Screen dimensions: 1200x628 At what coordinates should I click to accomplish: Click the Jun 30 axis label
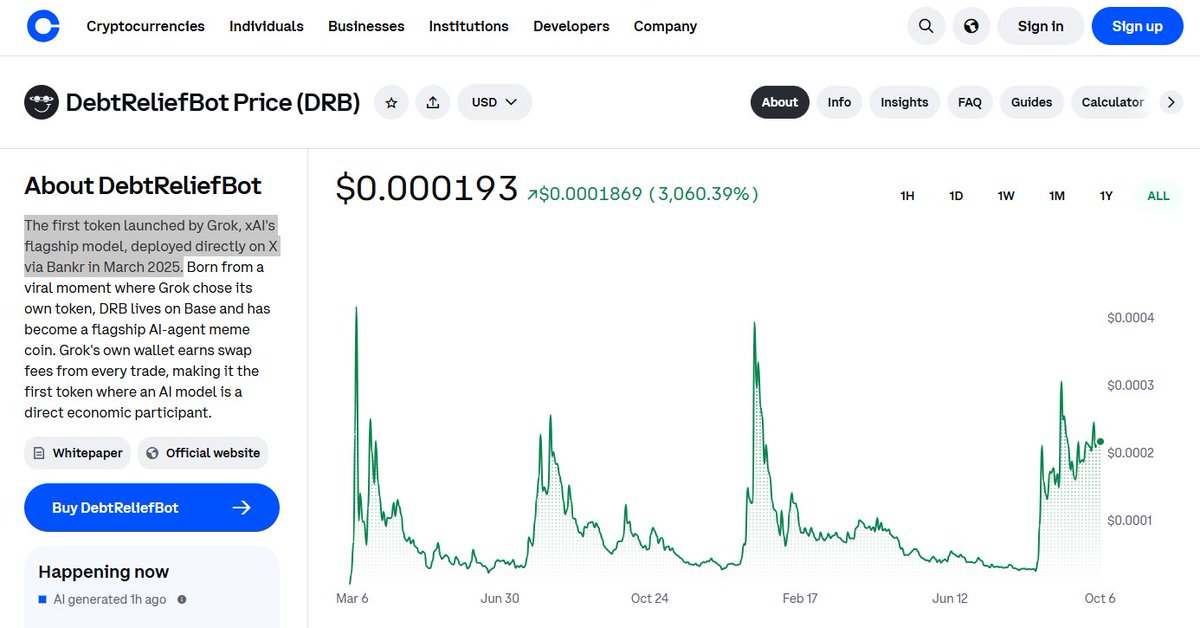tap(499, 598)
